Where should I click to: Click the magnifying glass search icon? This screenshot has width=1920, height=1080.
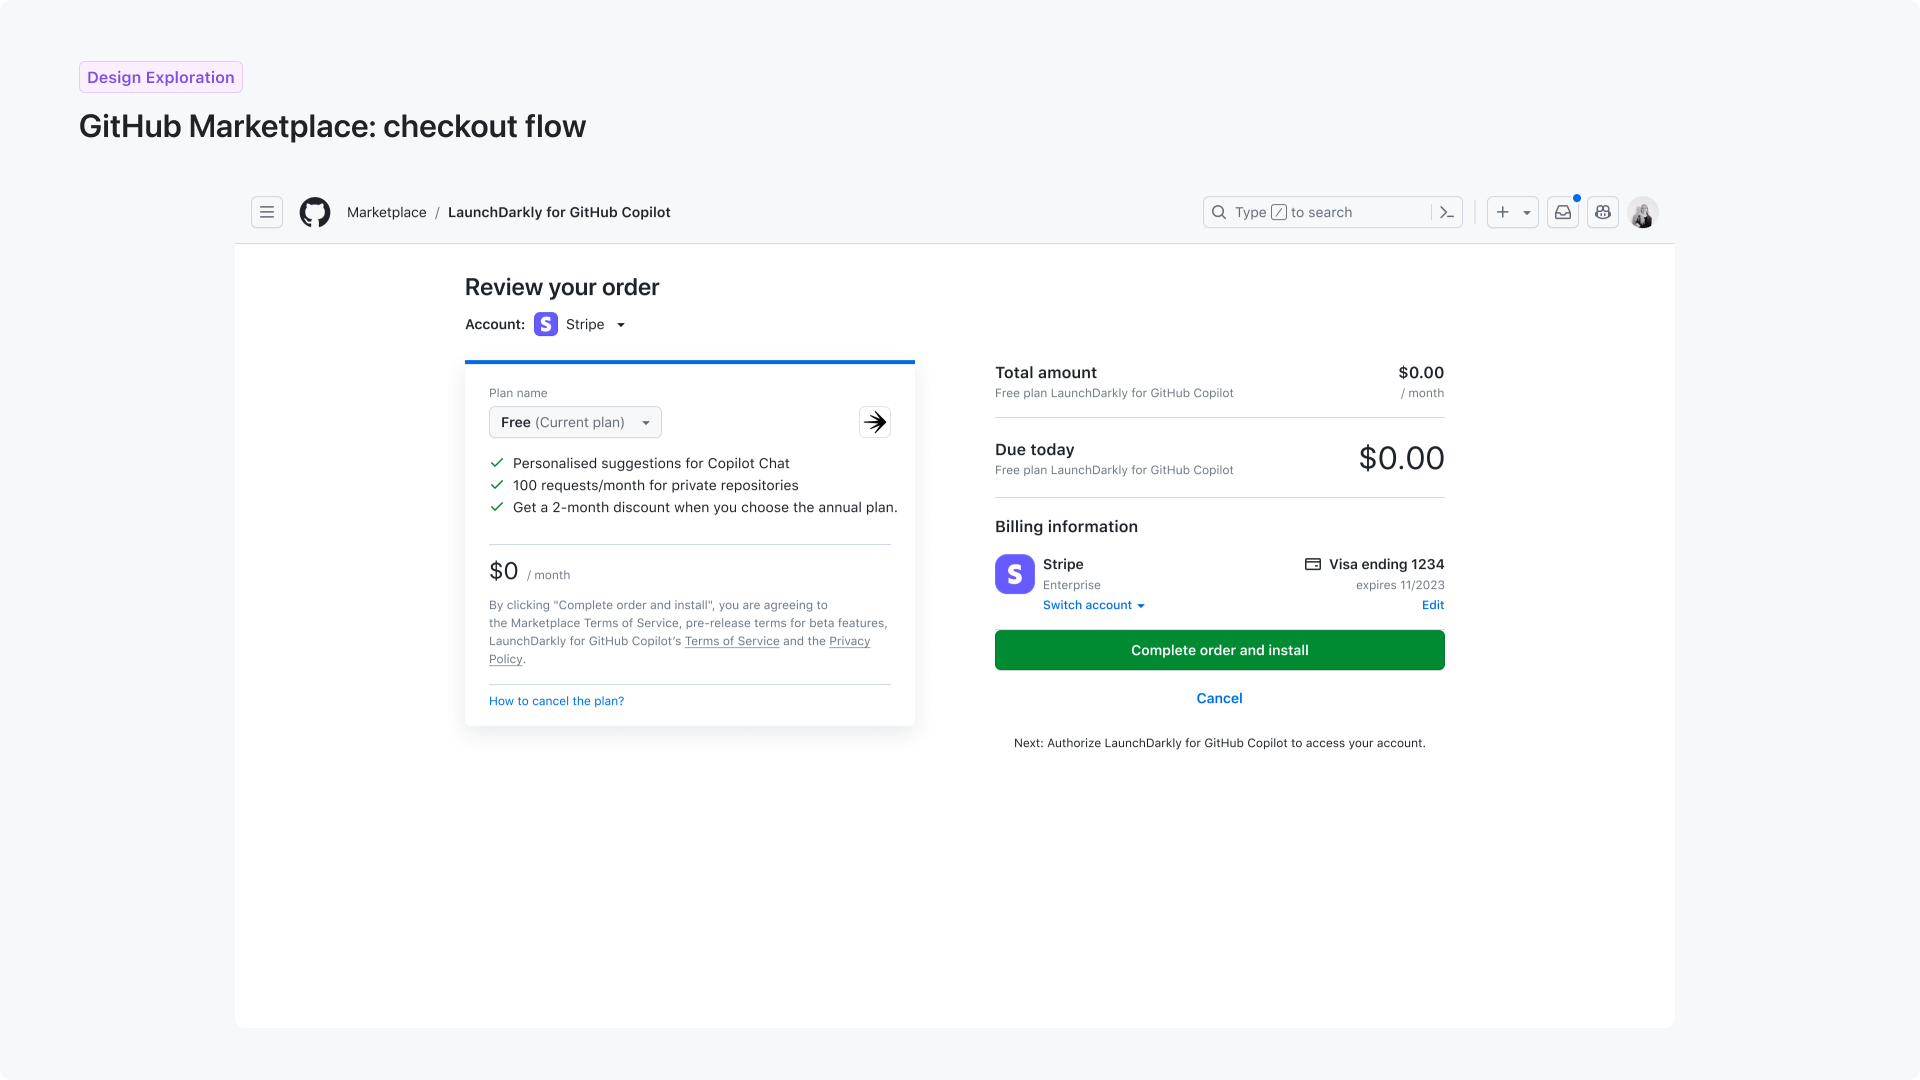pyautogui.click(x=1218, y=212)
